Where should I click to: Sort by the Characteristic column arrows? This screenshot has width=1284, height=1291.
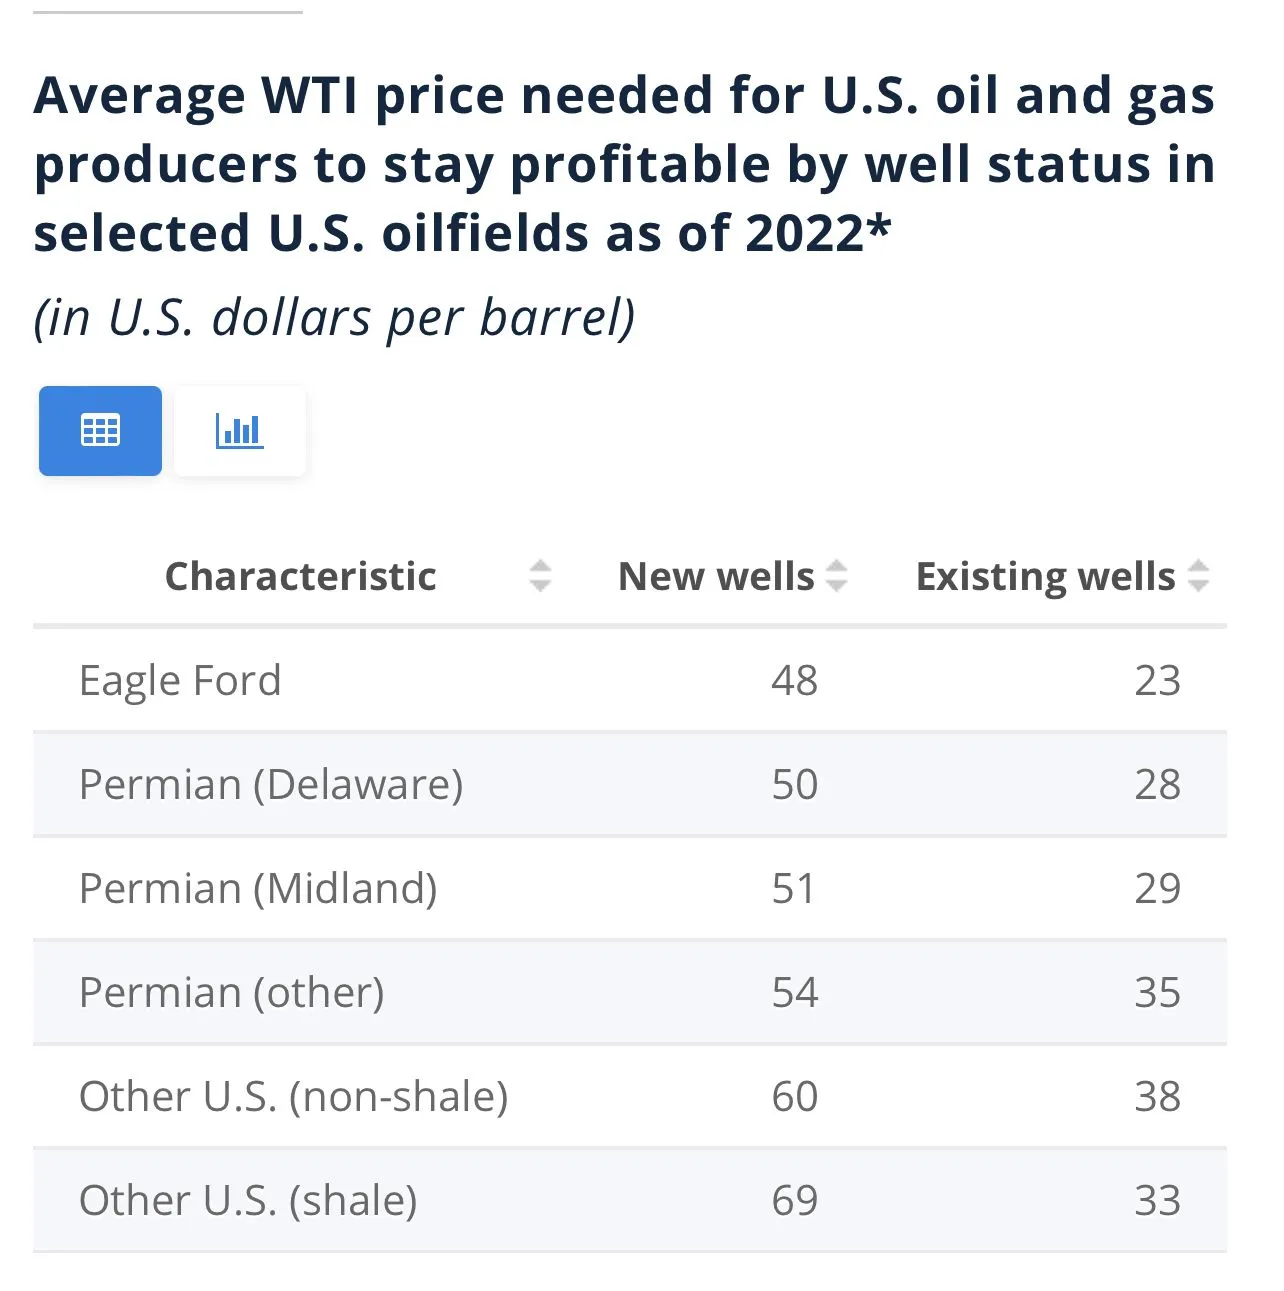pos(540,576)
